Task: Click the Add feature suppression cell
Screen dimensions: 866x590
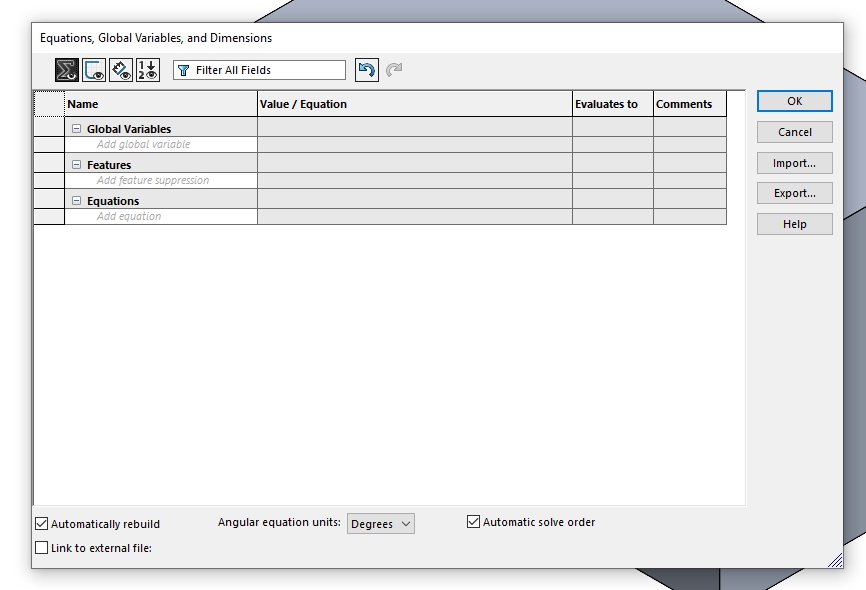Action: point(161,181)
